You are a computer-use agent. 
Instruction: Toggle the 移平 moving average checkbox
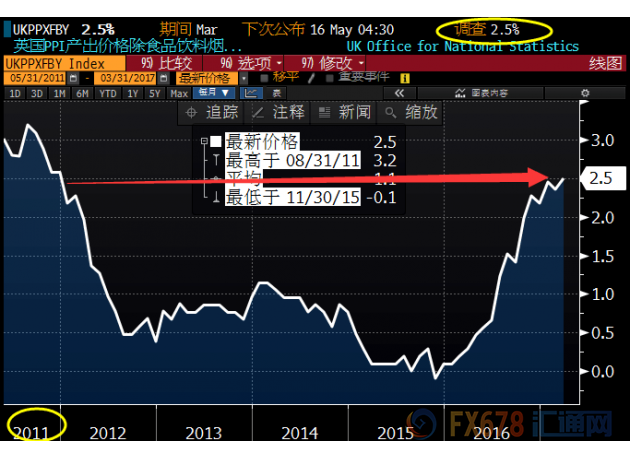click(264, 77)
